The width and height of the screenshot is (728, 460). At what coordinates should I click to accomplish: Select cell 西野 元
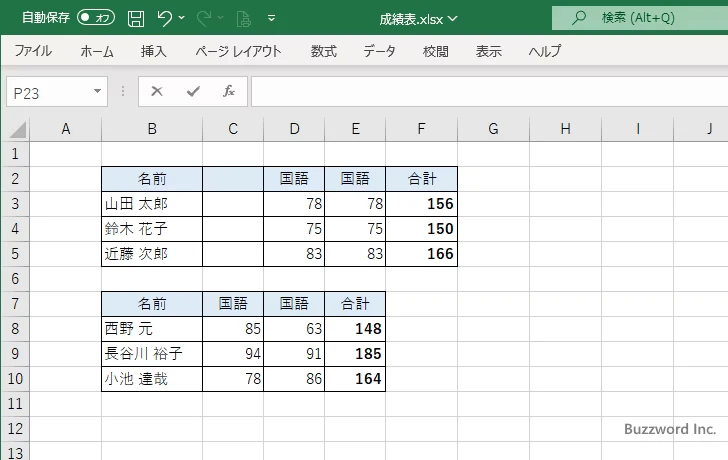click(x=152, y=329)
